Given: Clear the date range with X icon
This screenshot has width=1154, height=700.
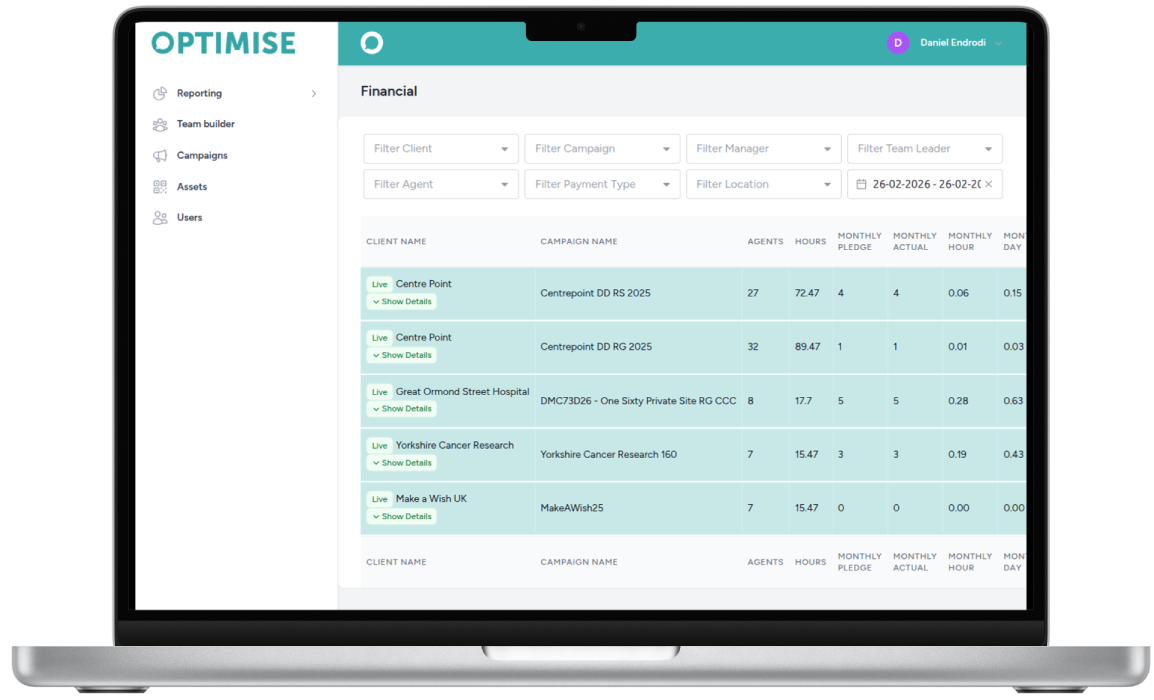Looking at the screenshot, I should coord(988,185).
